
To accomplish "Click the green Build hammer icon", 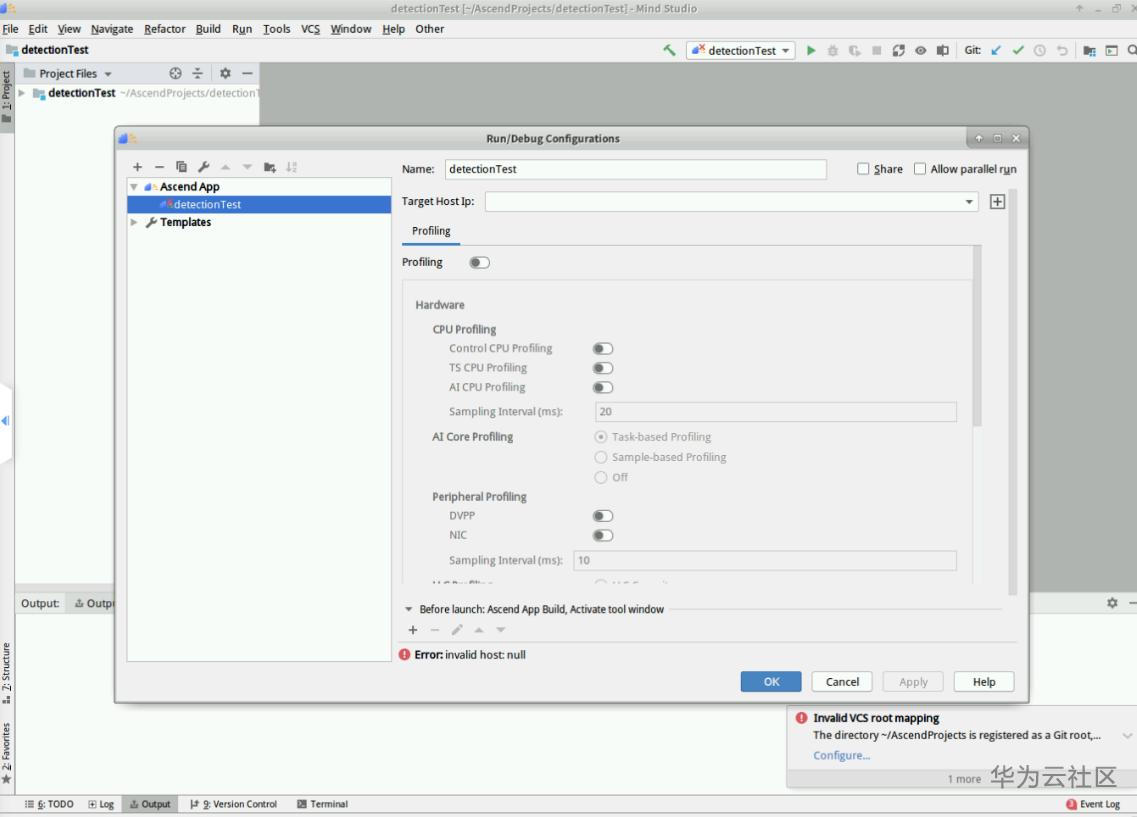I will point(669,50).
